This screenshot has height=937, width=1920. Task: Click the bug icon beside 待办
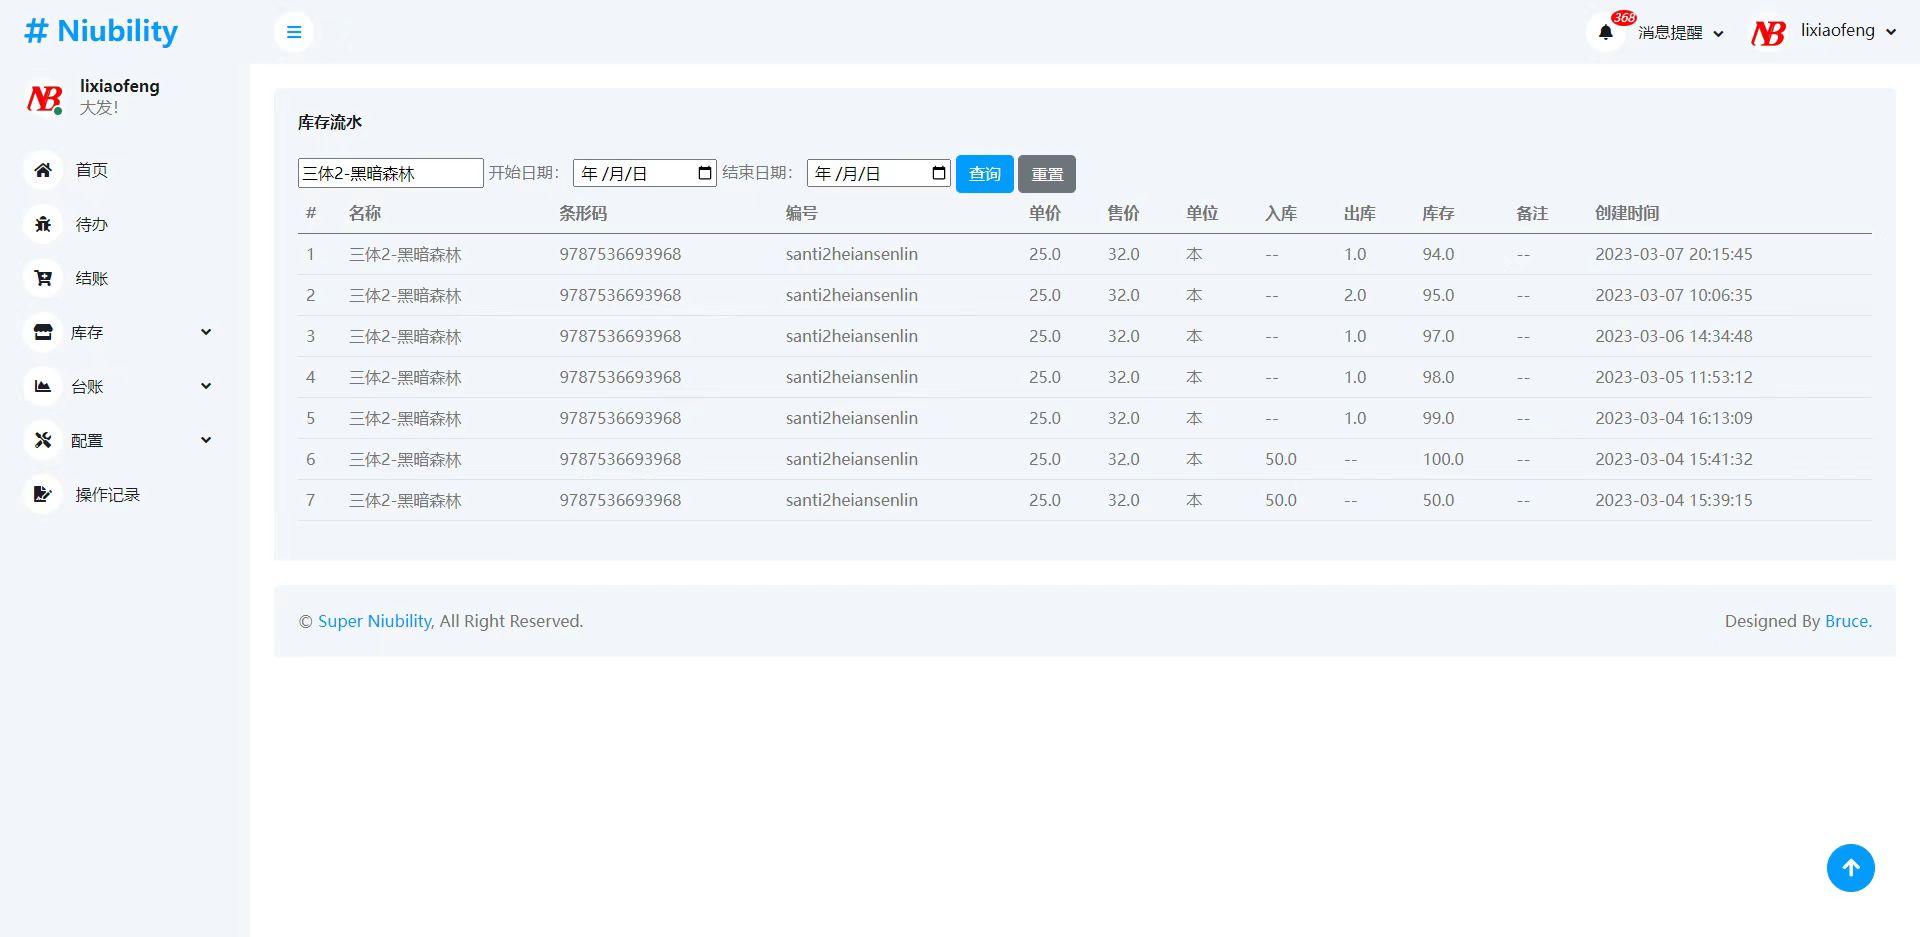coord(43,224)
